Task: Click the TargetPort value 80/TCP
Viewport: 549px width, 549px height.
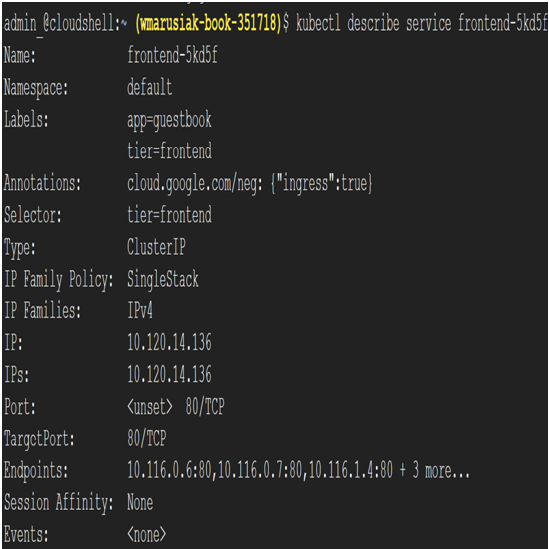Action: (x=147, y=438)
